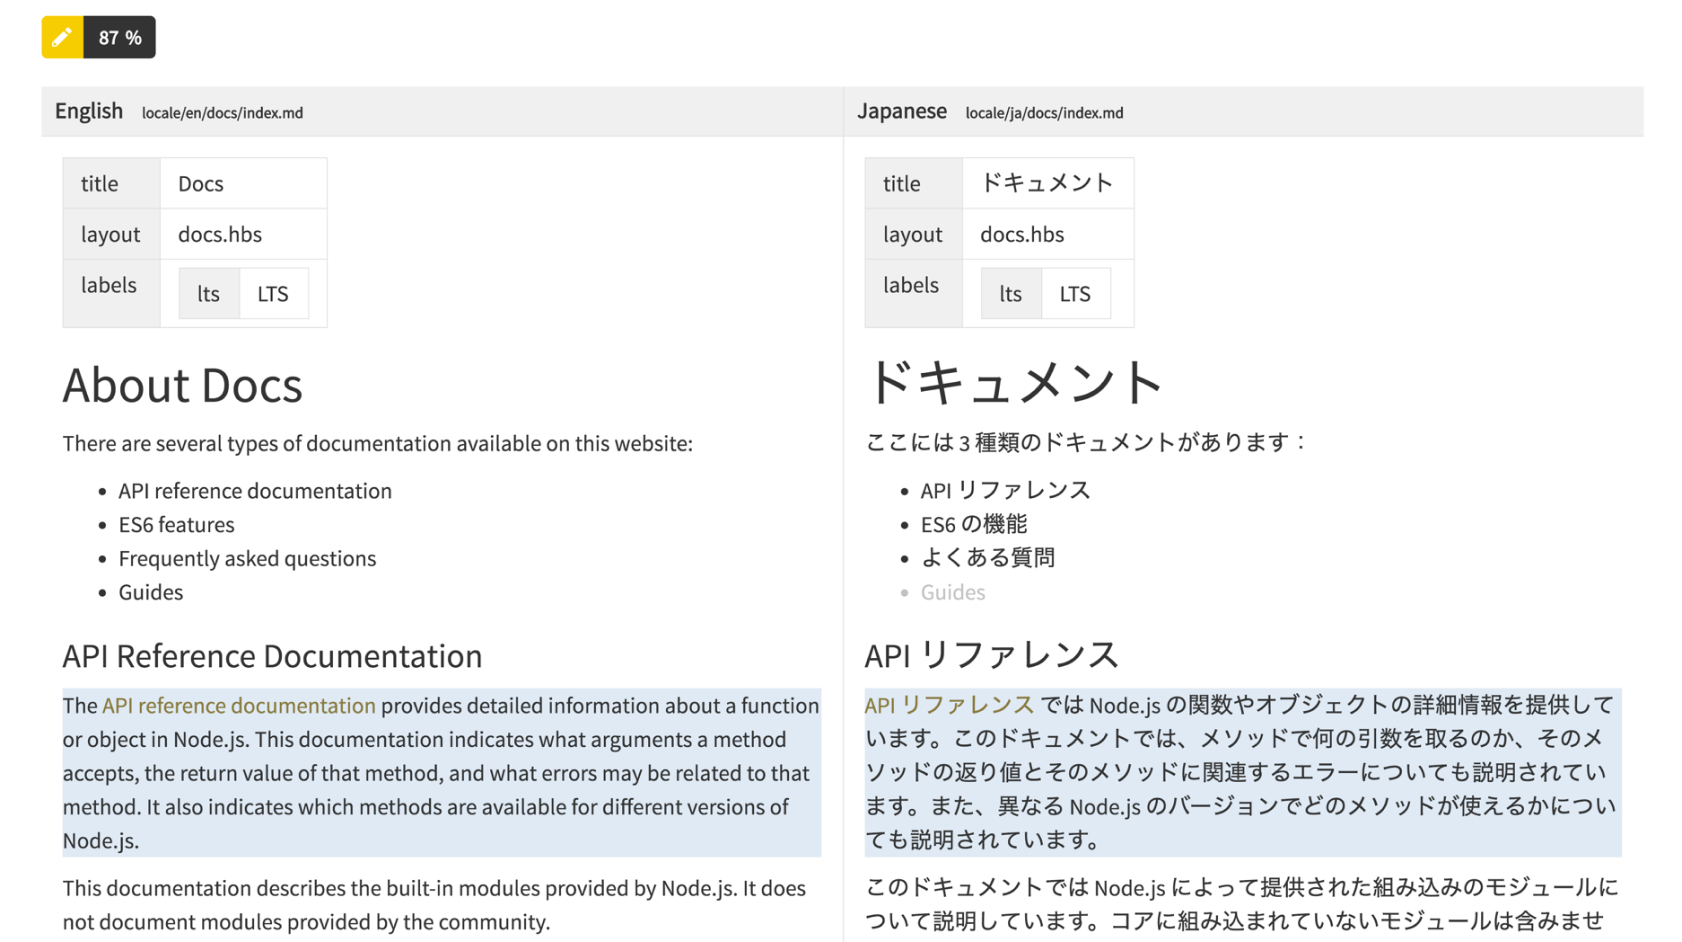Select the Japanese pane header

902,111
